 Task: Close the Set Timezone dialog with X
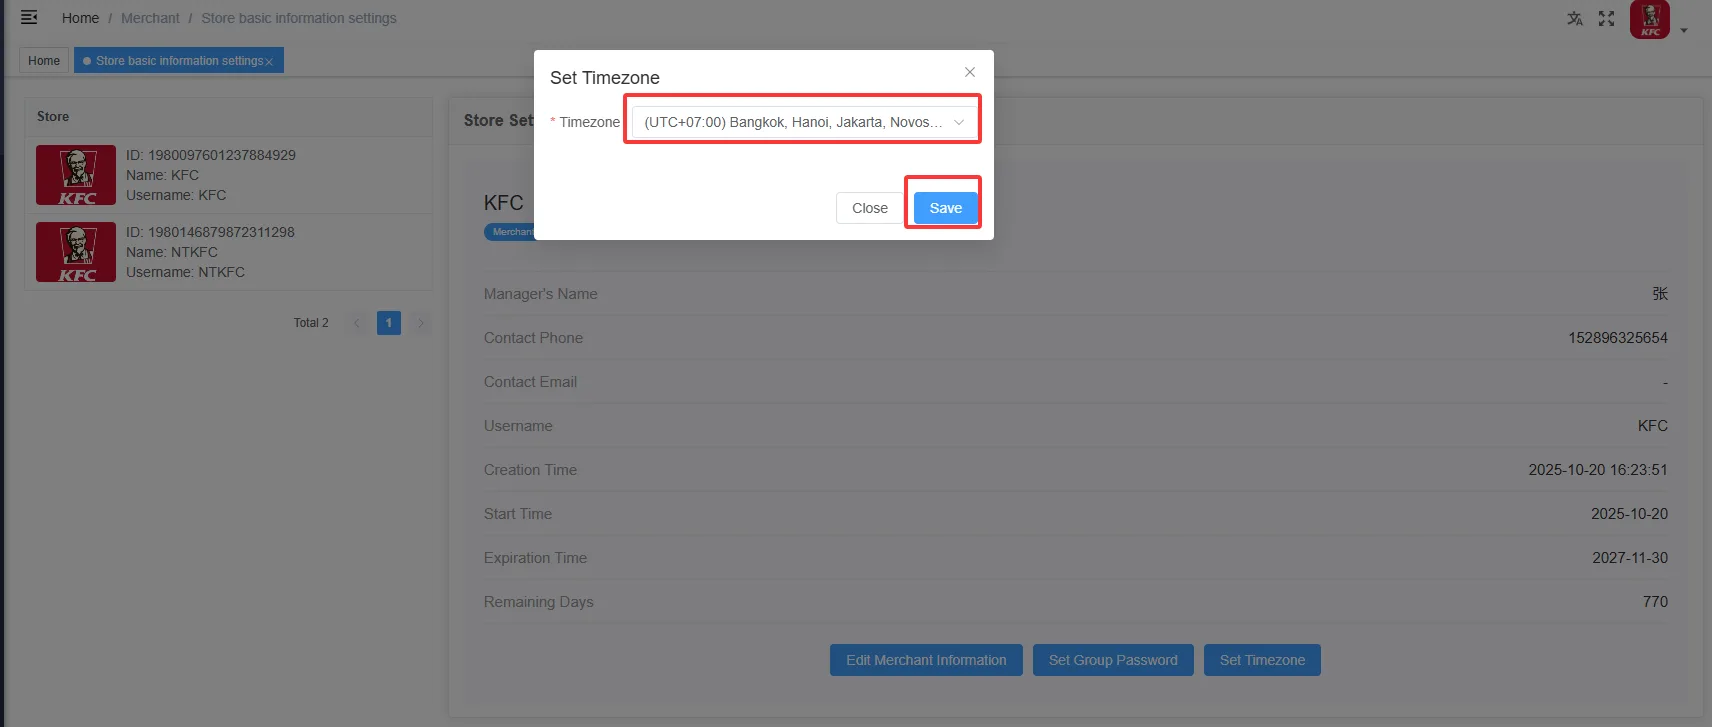click(x=970, y=72)
